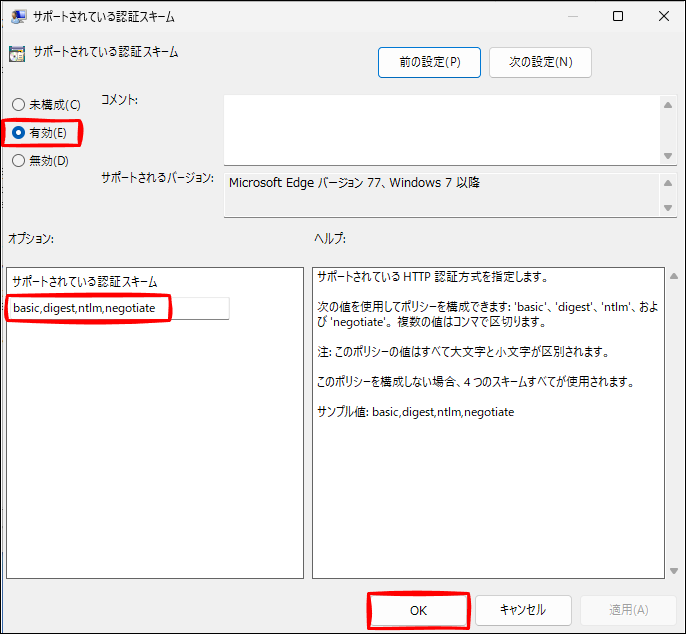Image resolution: width=686 pixels, height=634 pixels.
Task: Click the help panel scroll up arrow
Action: click(668, 275)
